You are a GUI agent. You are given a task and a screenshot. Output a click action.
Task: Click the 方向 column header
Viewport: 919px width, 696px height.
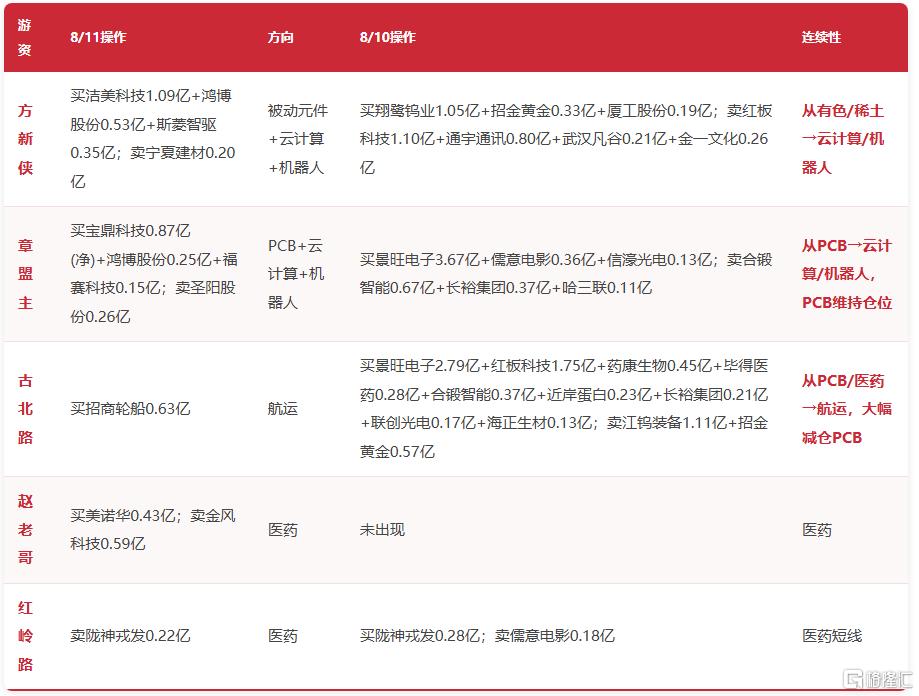click(x=280, y=37)
